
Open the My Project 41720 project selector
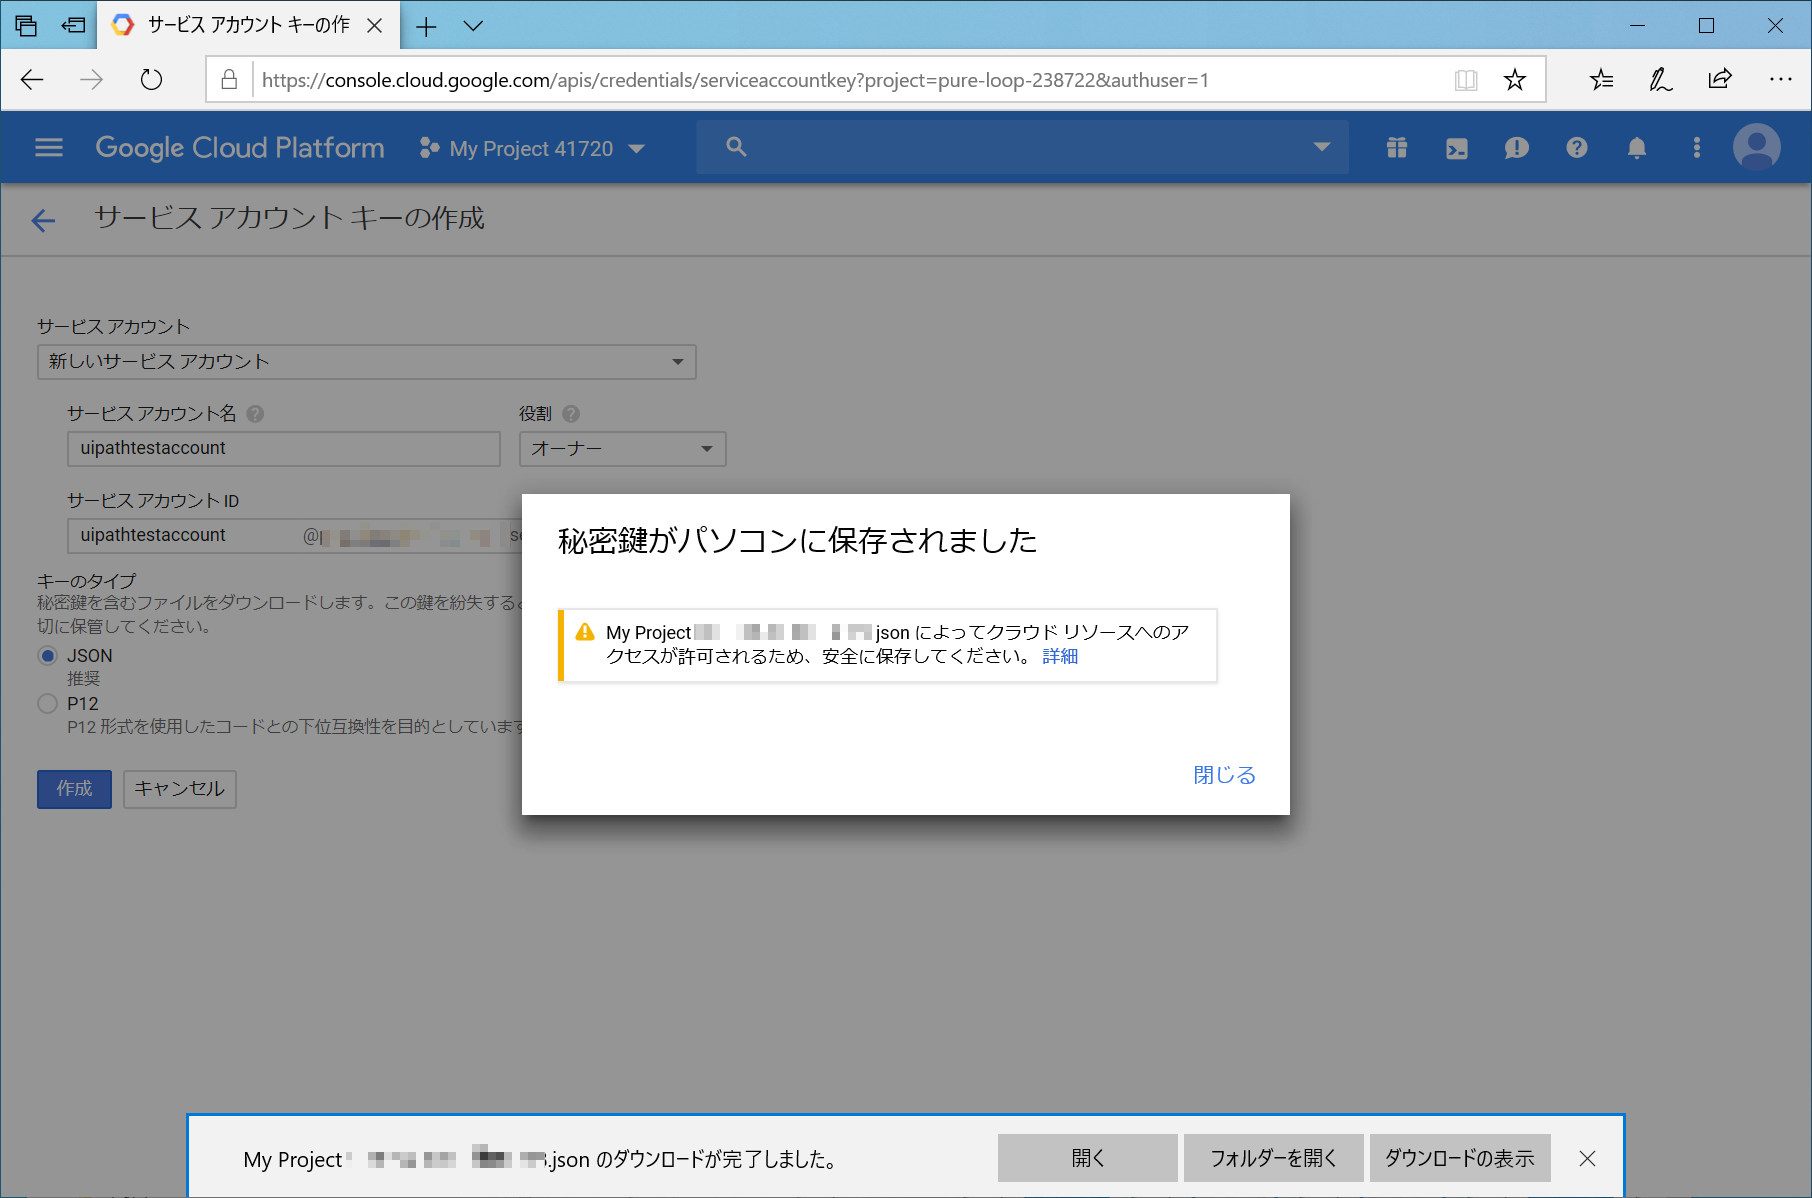coord(532,147)
